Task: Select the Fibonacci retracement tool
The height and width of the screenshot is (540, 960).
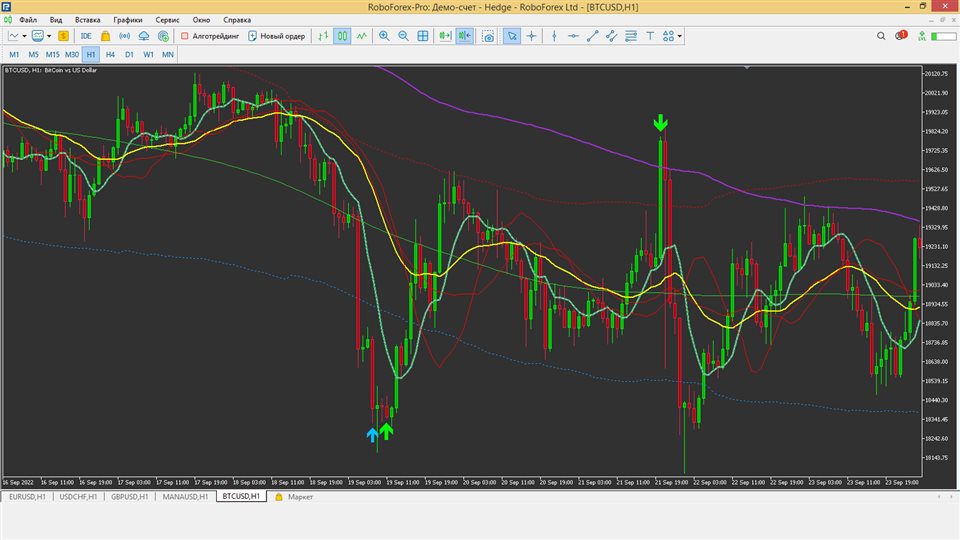Action: coord(631,36)
